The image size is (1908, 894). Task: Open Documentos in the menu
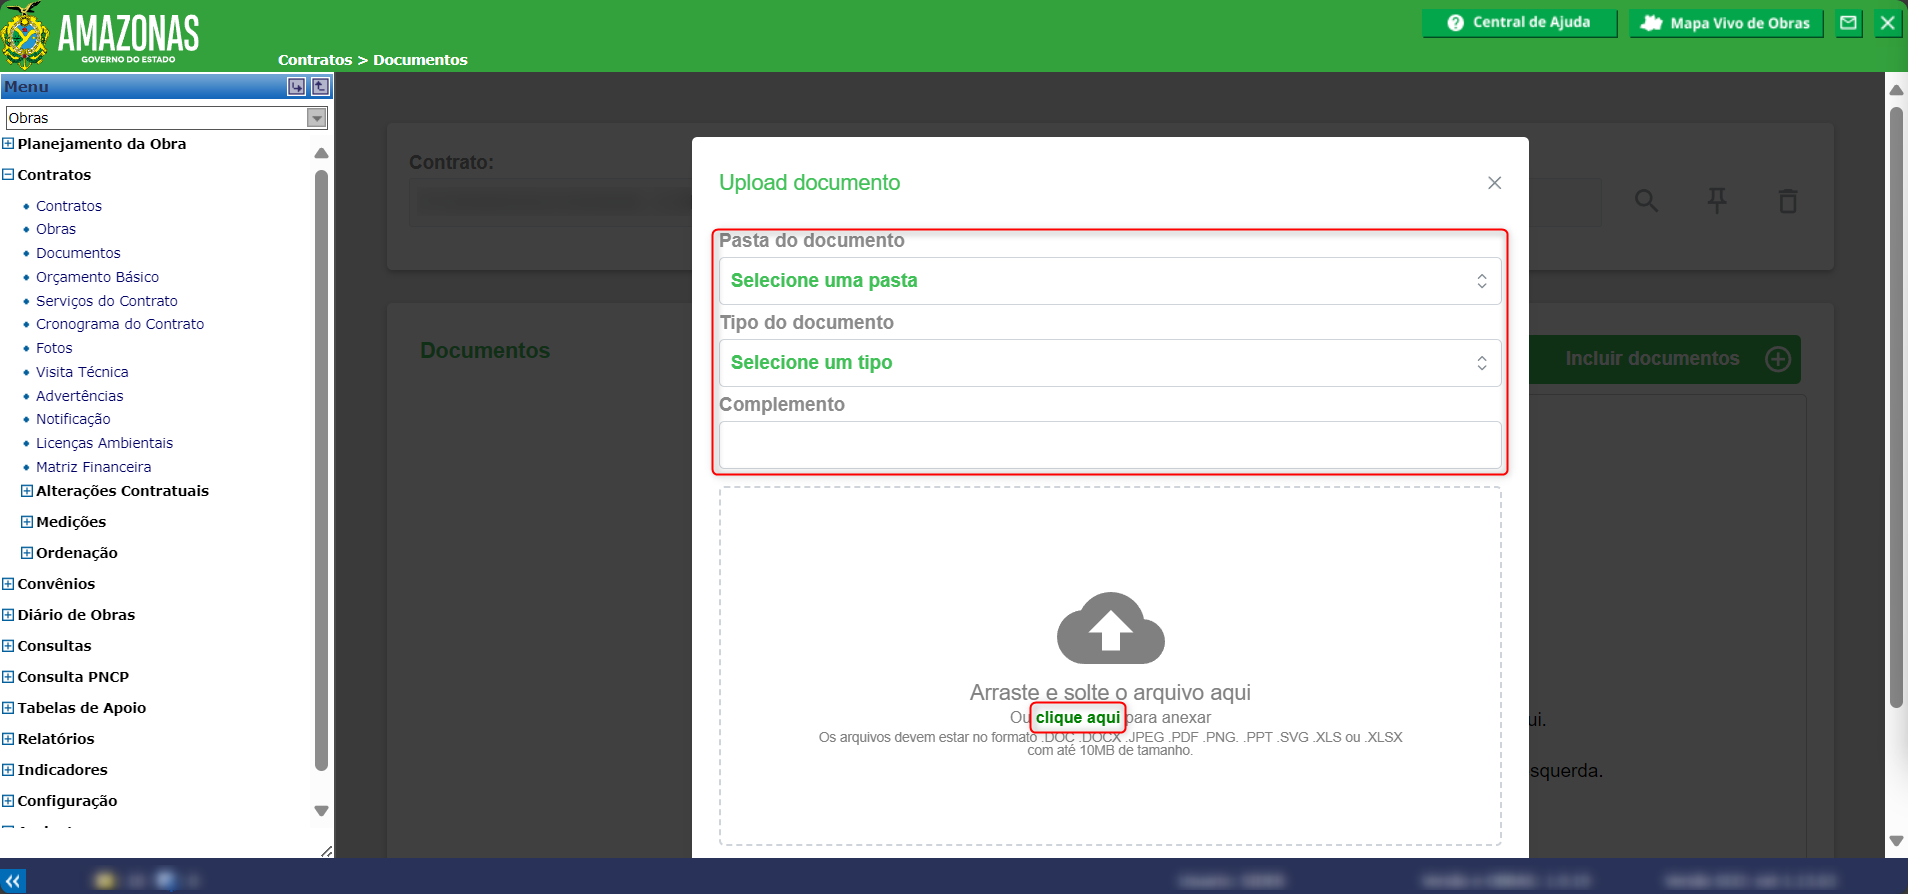(x=78, y=253)
